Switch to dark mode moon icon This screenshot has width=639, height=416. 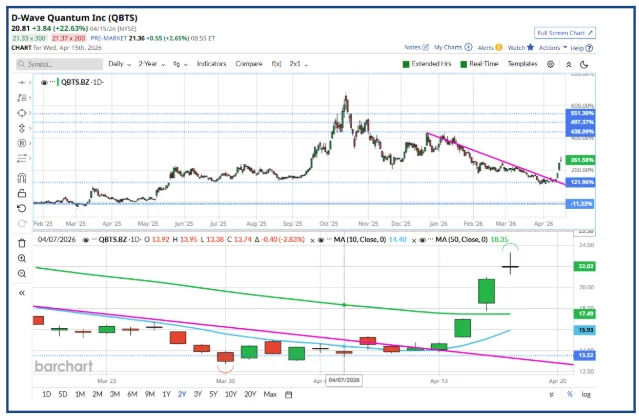(x=584, y=64)
